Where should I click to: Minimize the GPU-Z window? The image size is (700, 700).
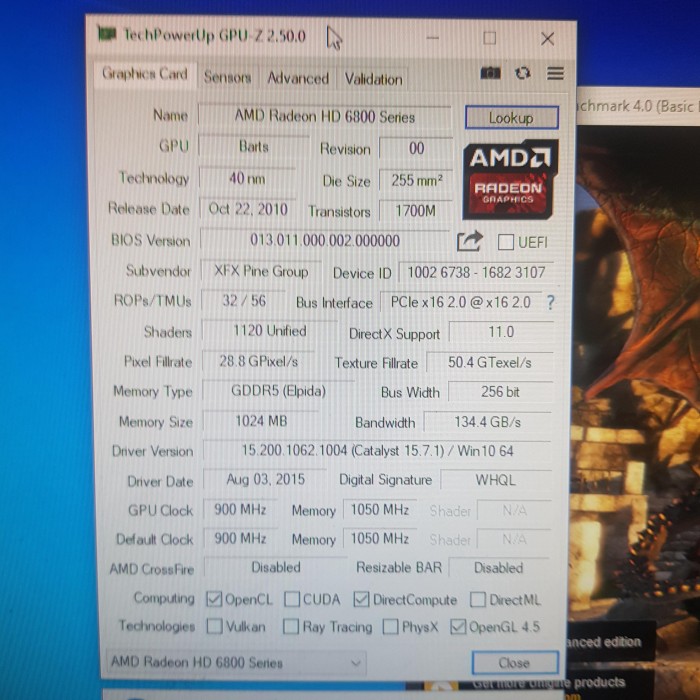point(434,38)
